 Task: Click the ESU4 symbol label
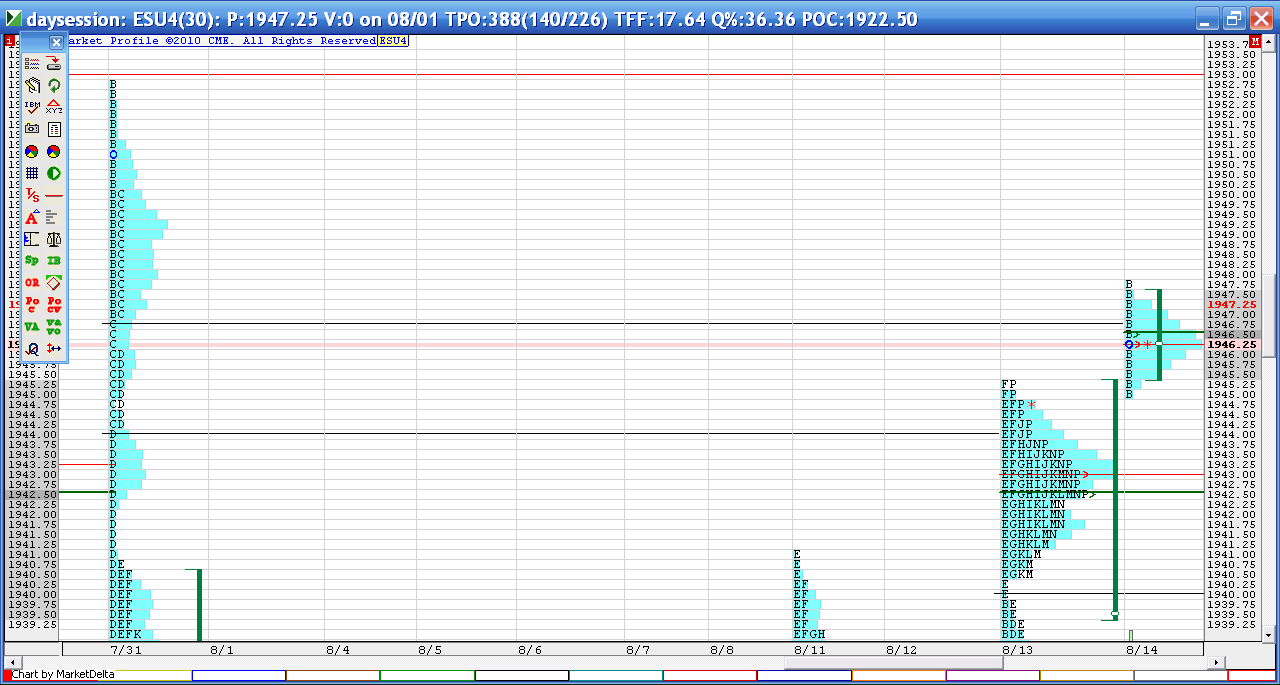[392, 41]
